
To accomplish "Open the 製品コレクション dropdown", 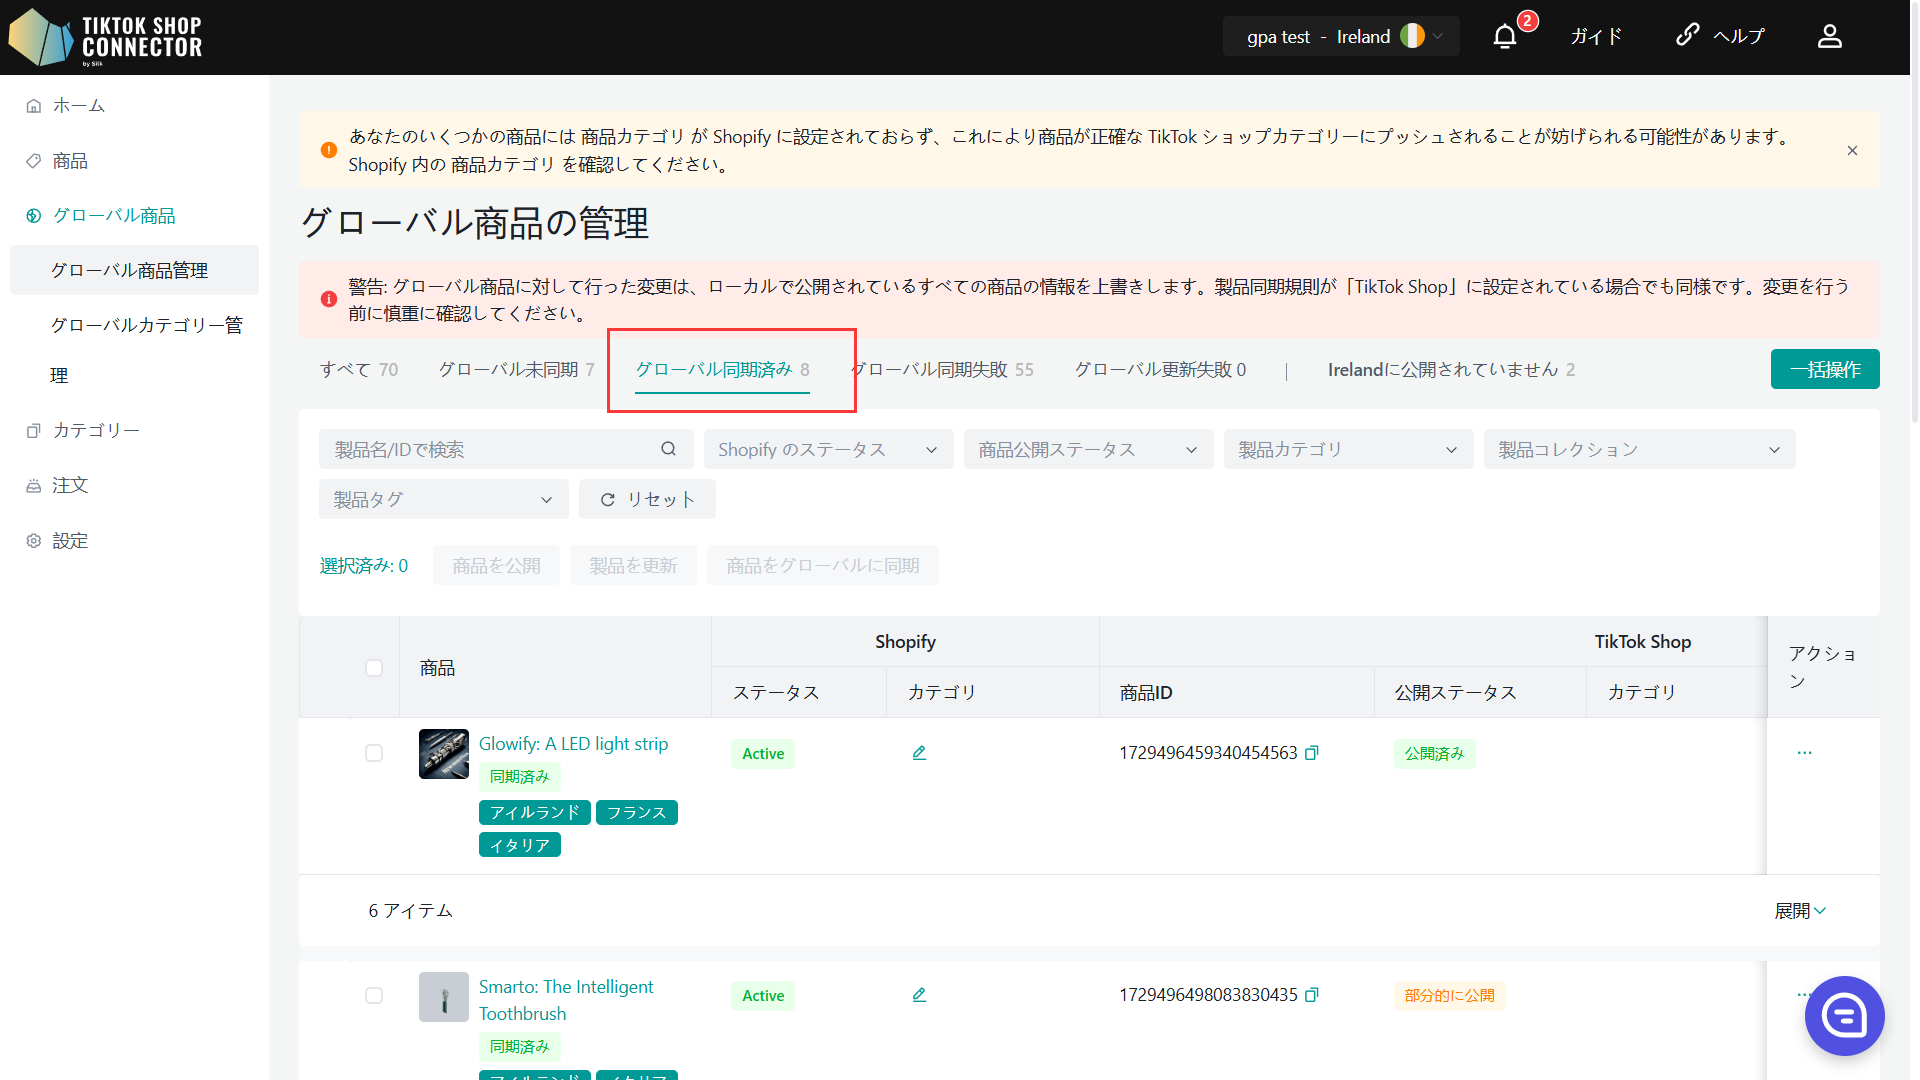I will [1639, 449].
